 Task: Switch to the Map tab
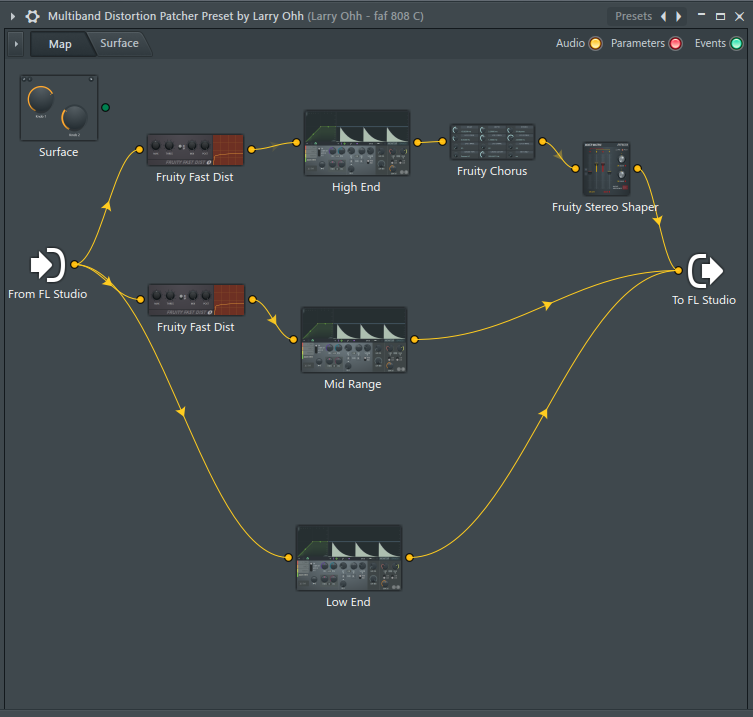[x=60, y=44]
